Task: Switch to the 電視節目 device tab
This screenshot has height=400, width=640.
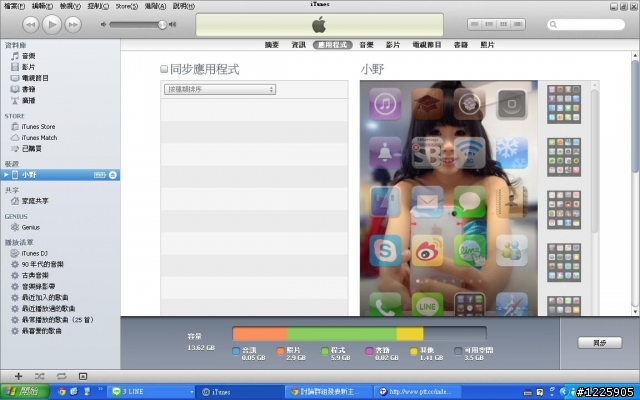Action: tap(427, 45)
